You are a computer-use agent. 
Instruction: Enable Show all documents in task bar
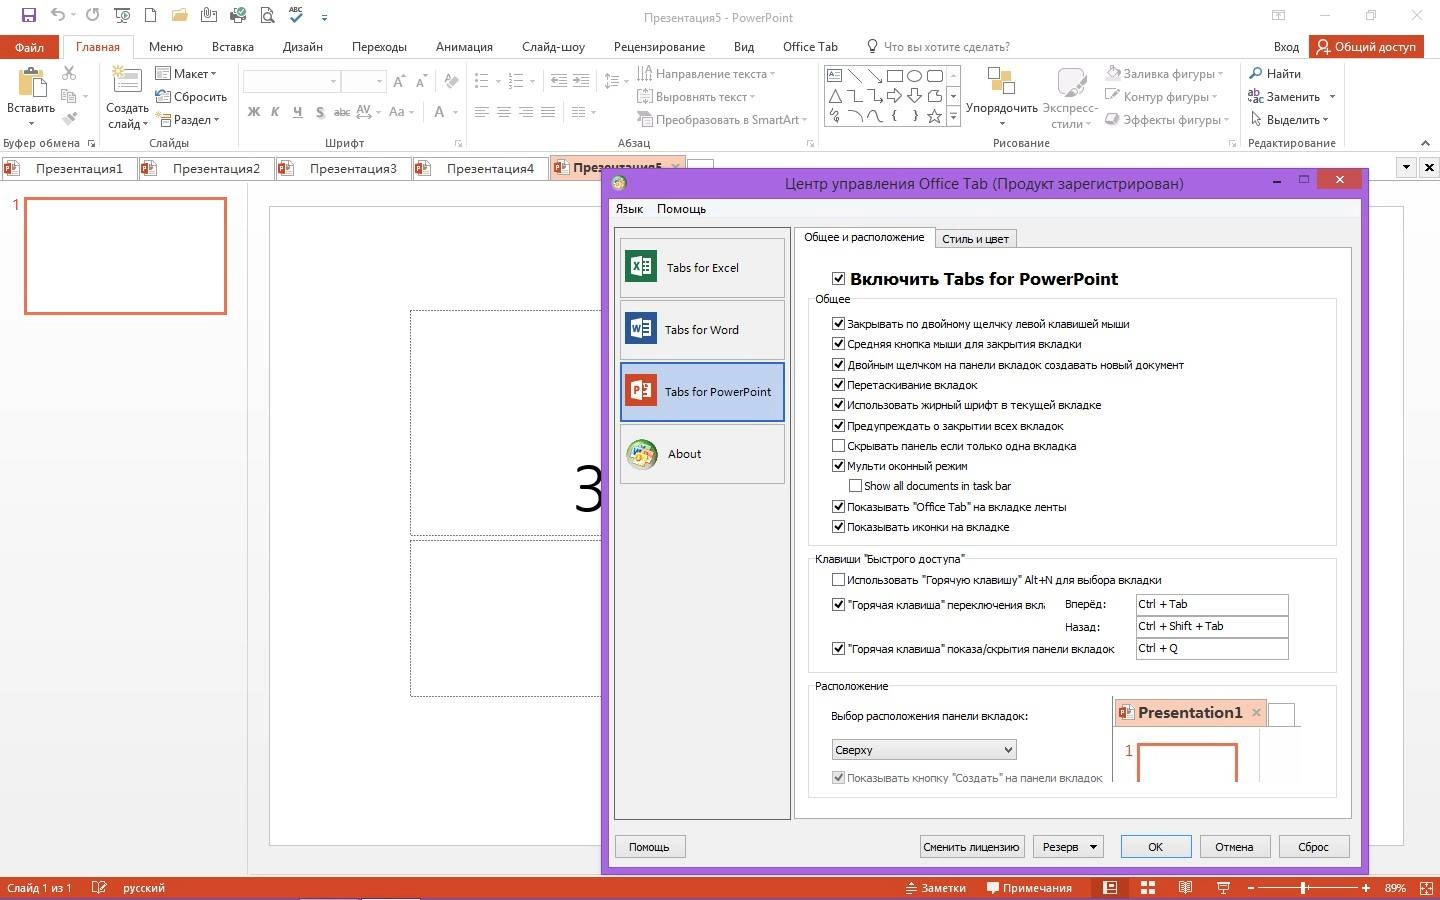pyautogui.click(x=855, y=486)
